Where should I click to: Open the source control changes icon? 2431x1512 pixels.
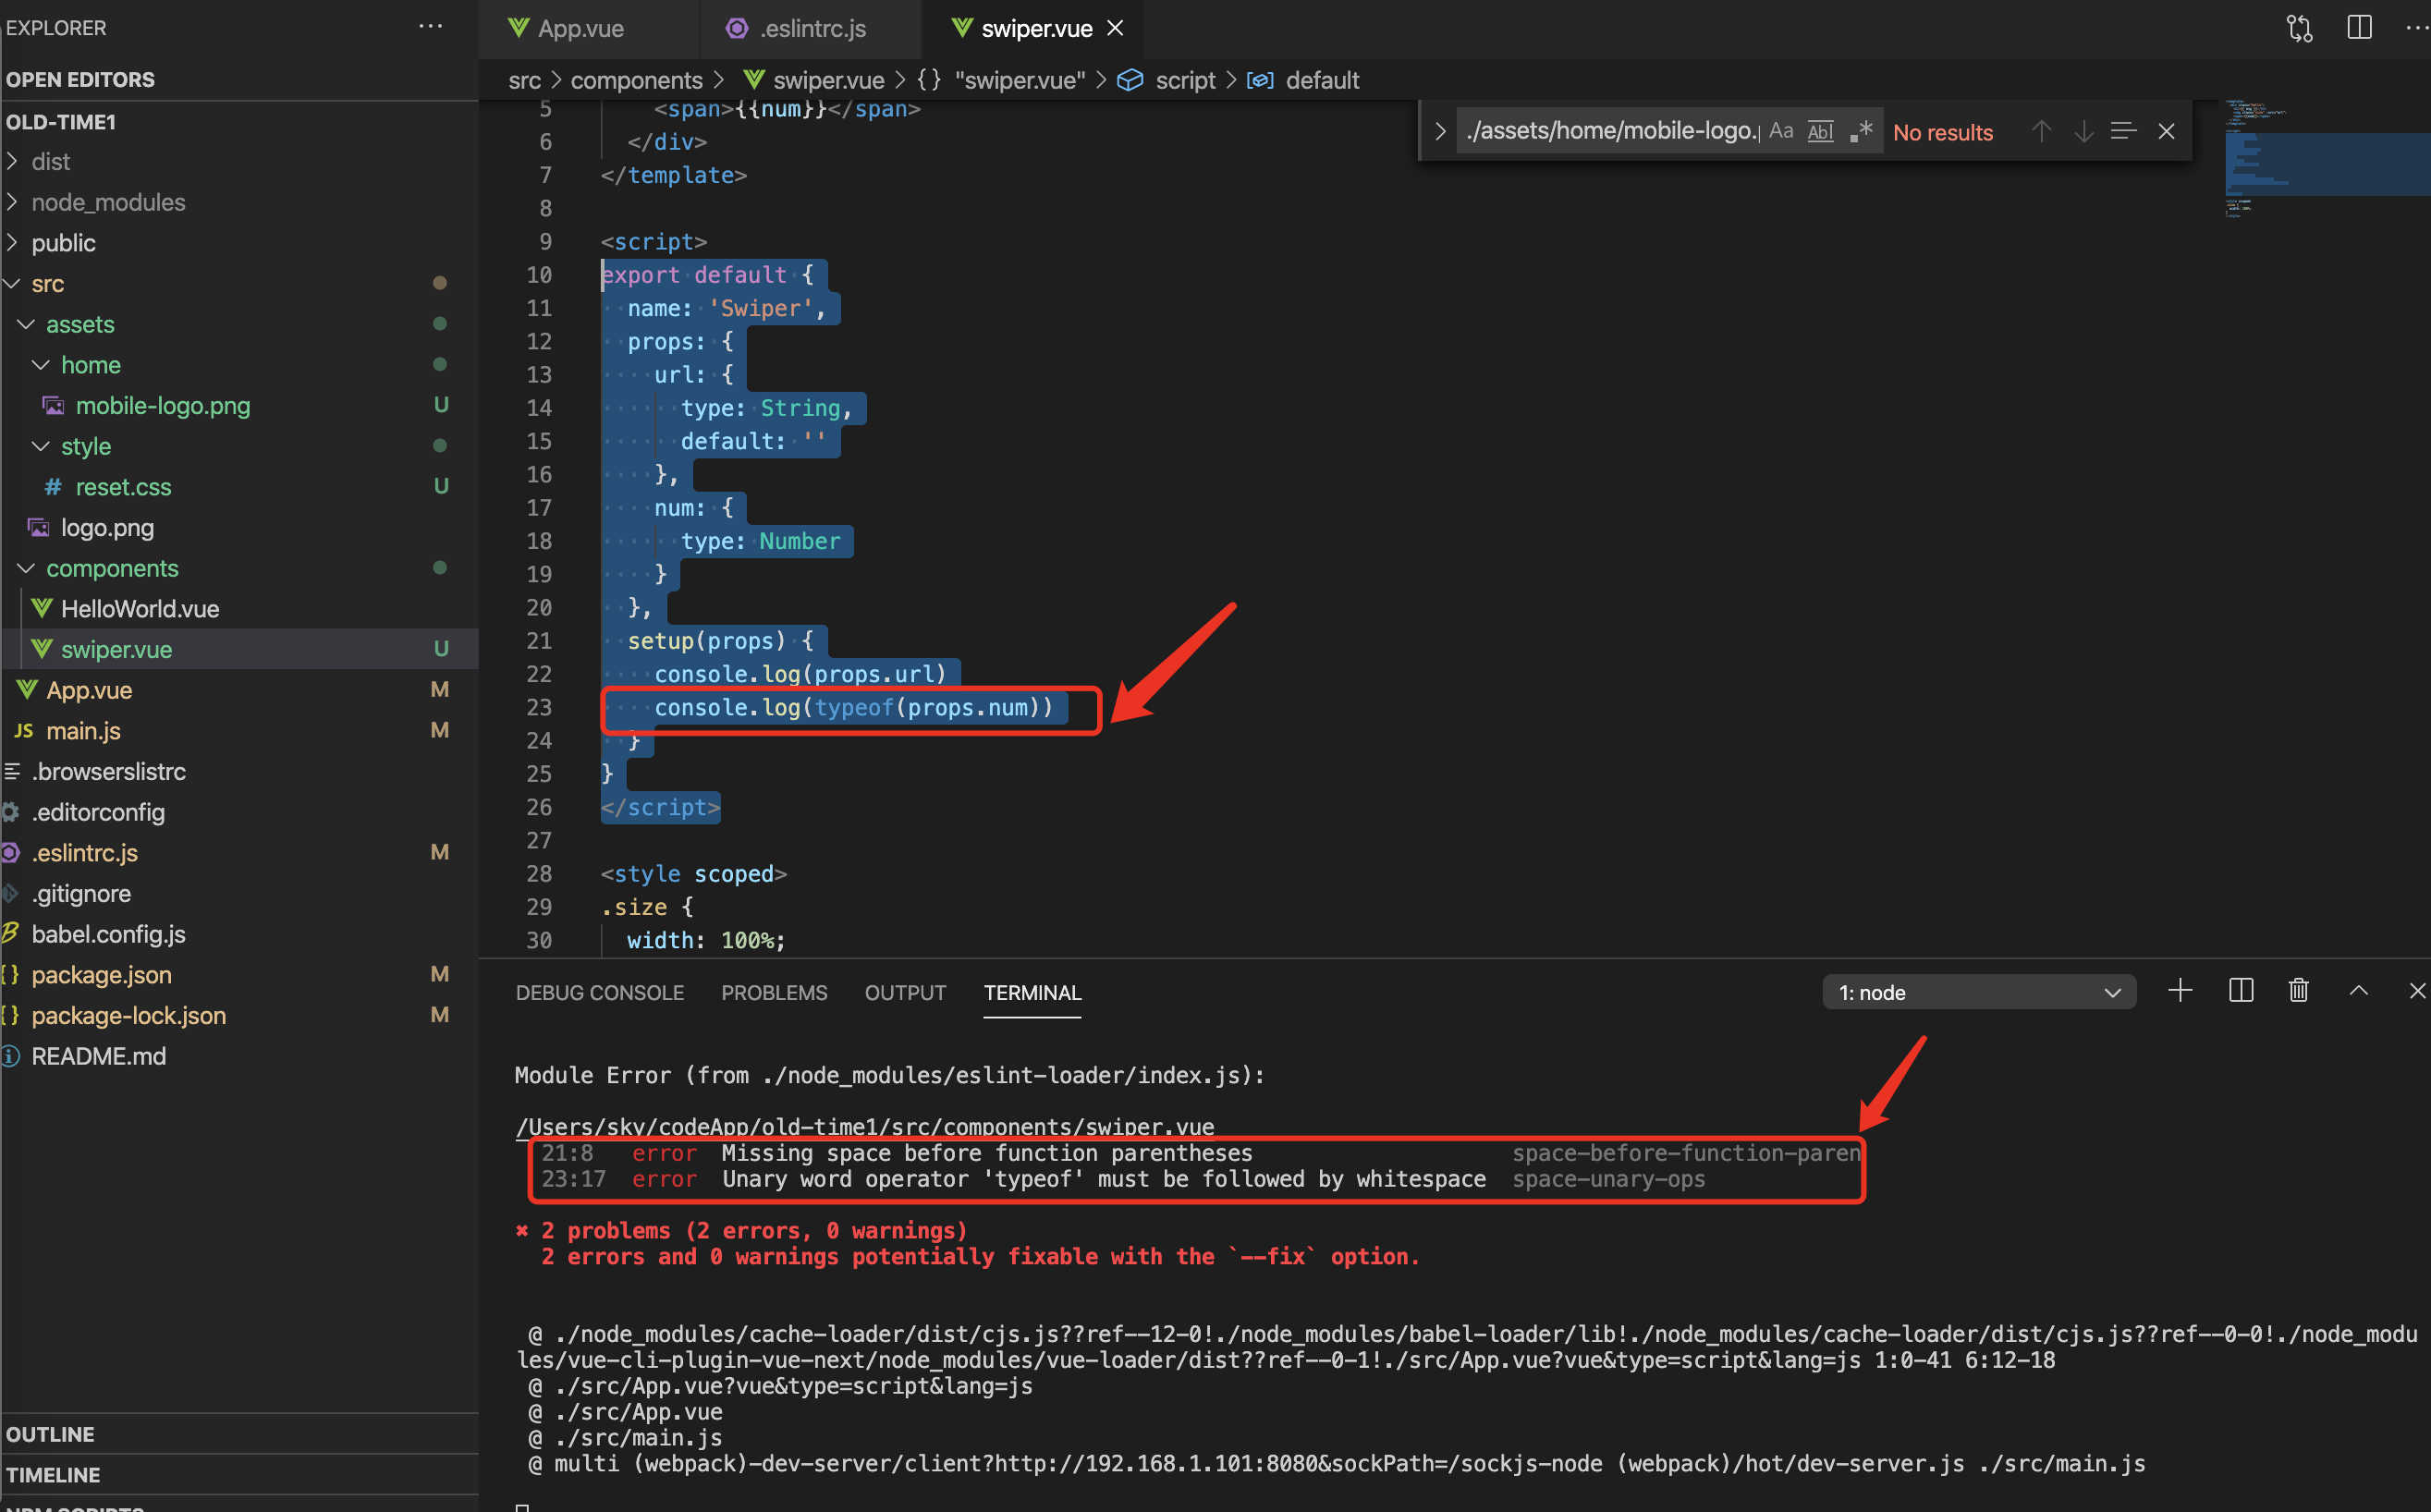[2299, 27]
